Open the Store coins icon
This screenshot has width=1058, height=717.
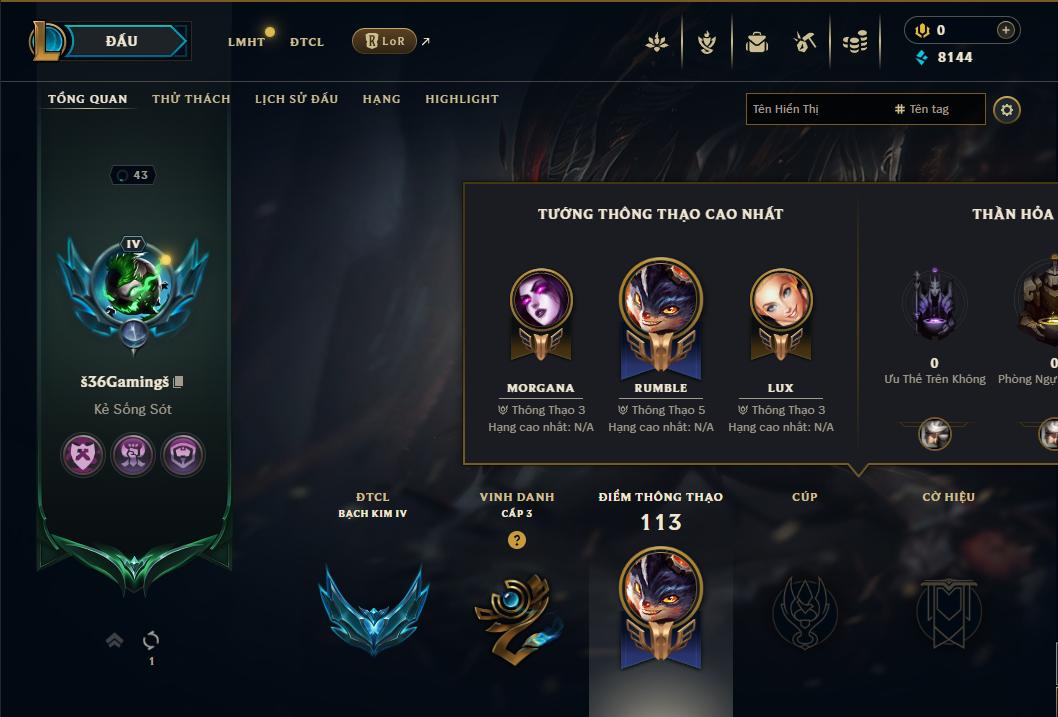pyautogui.click(x=855, y=43)
